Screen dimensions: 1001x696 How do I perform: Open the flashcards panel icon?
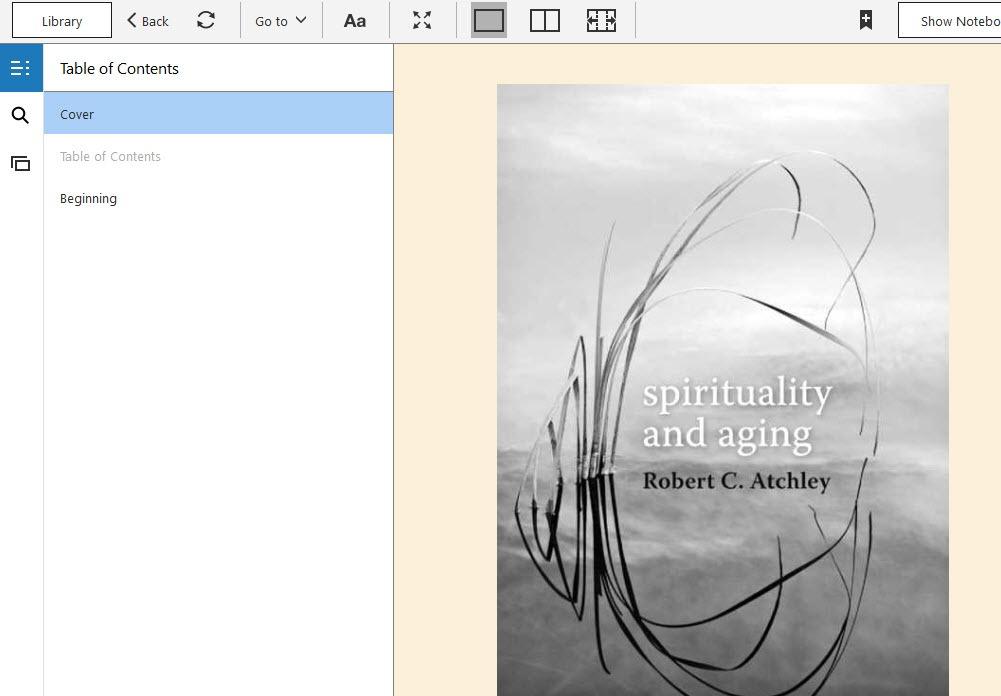click(20, 163)
